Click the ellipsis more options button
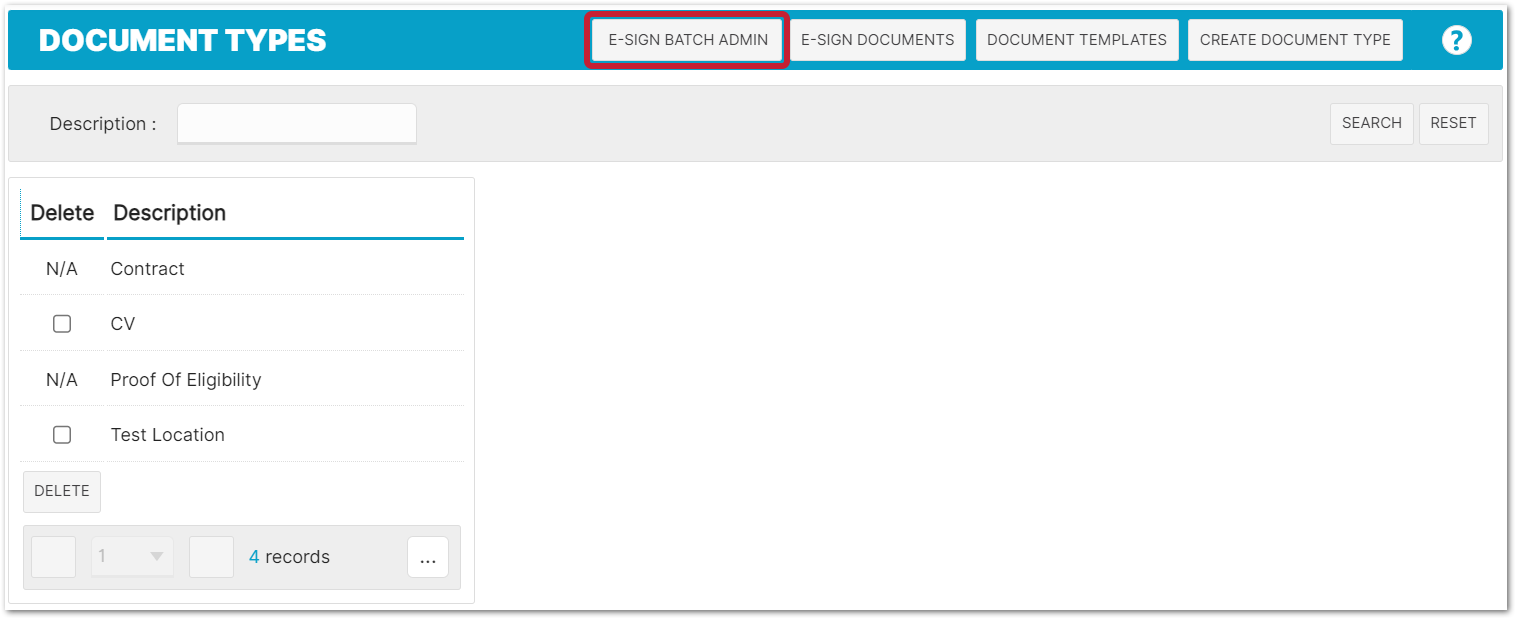 tap(428, 558)
